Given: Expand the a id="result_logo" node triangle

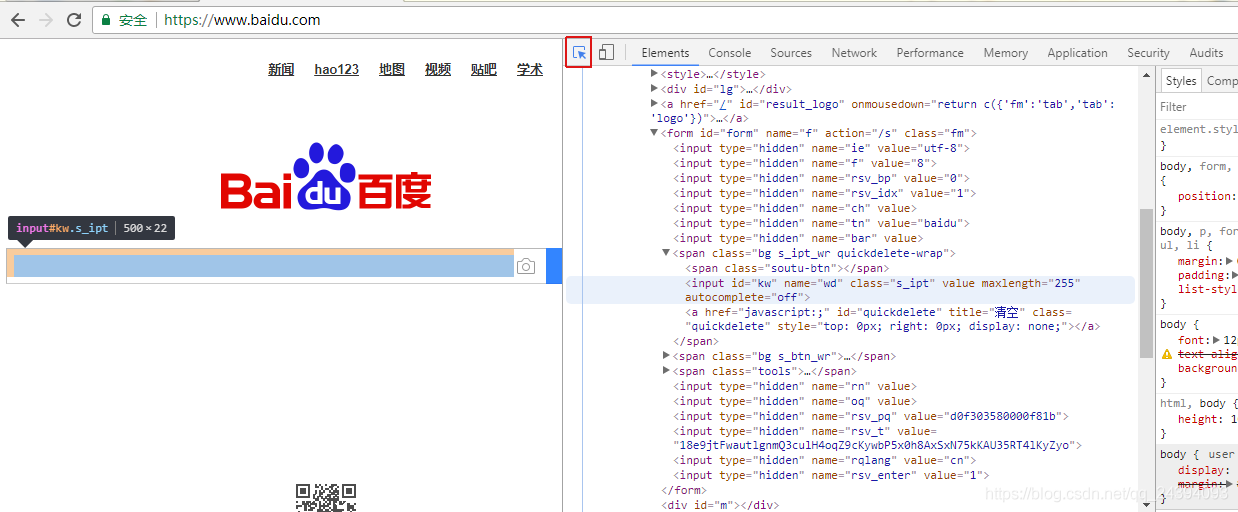Looking at the screenshot, I should click(654, 104).
